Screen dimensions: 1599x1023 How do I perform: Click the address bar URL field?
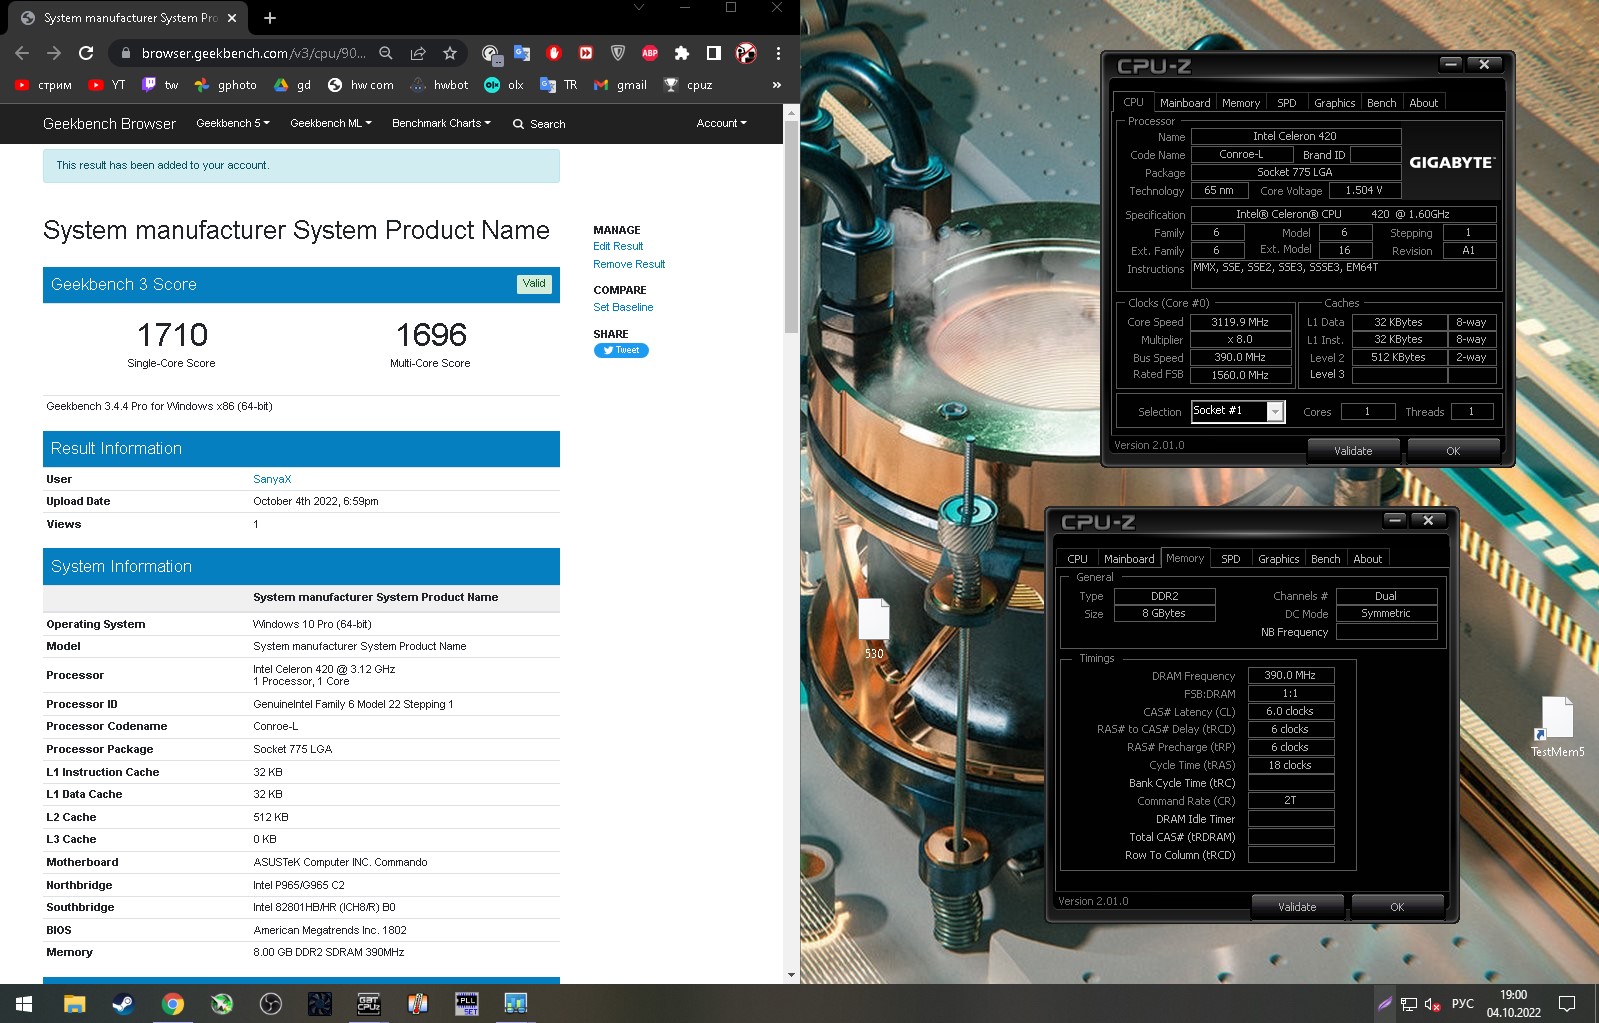pos(253,53)
